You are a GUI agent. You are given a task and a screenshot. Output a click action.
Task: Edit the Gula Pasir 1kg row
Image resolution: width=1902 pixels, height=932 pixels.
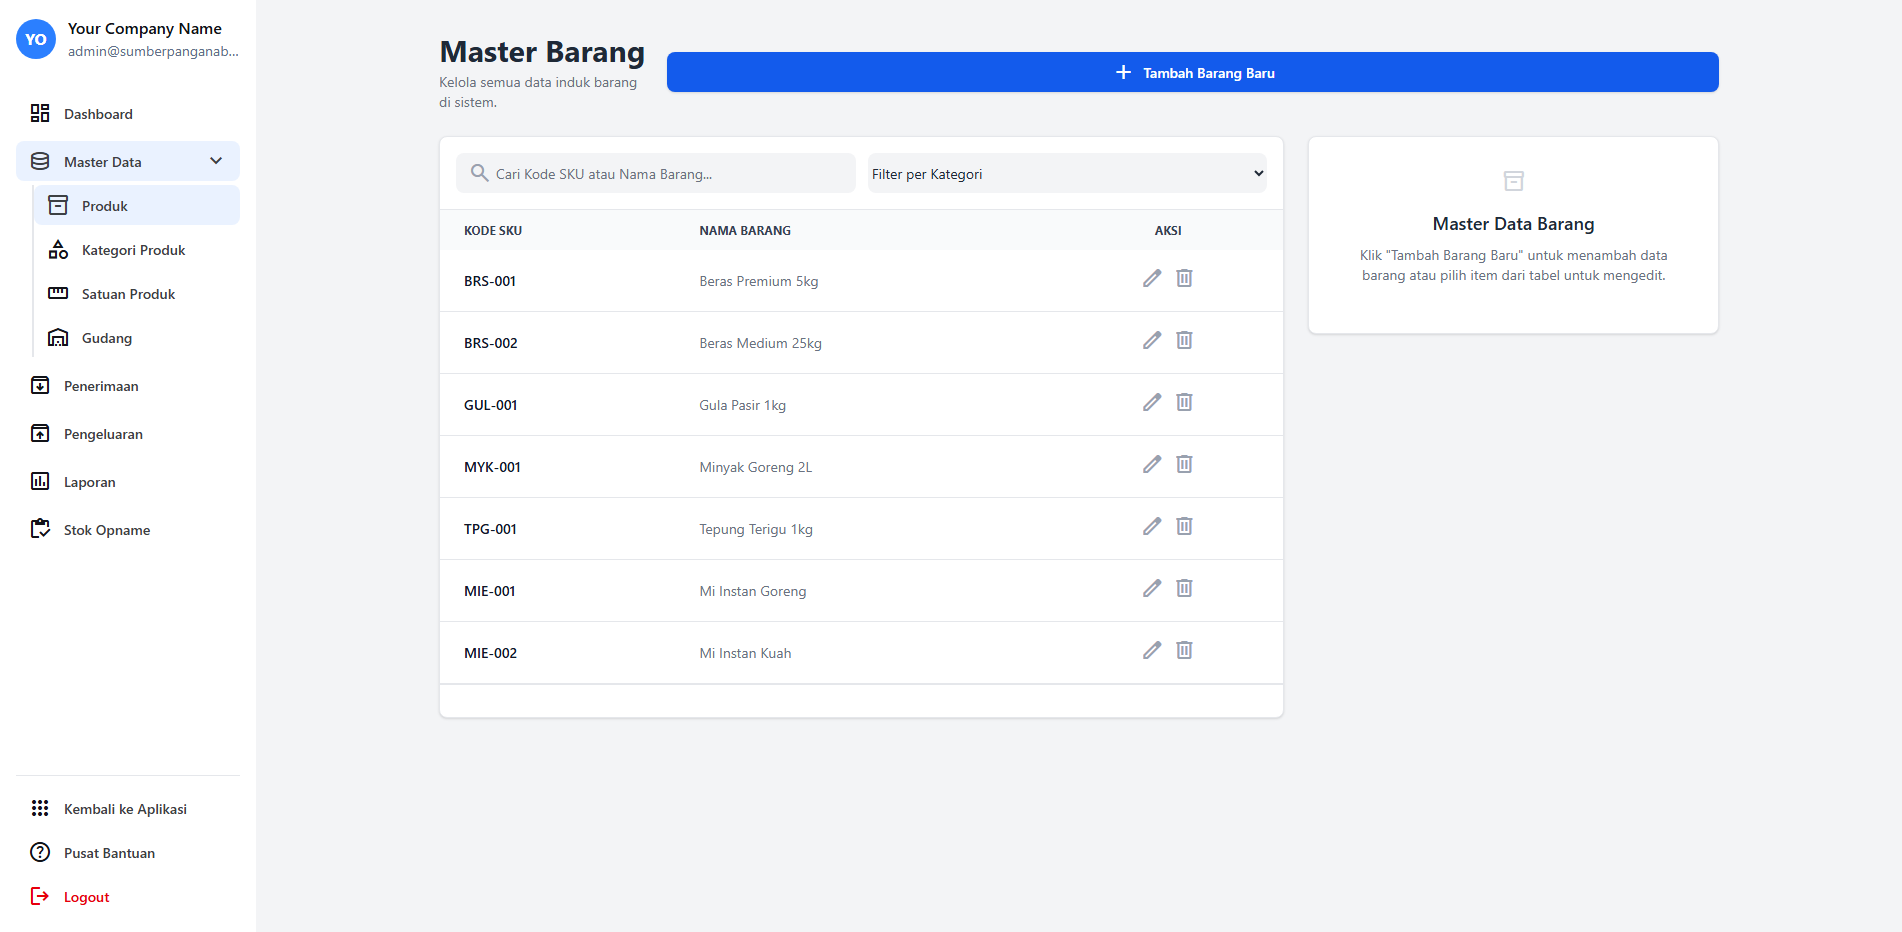click(1152, 403)
